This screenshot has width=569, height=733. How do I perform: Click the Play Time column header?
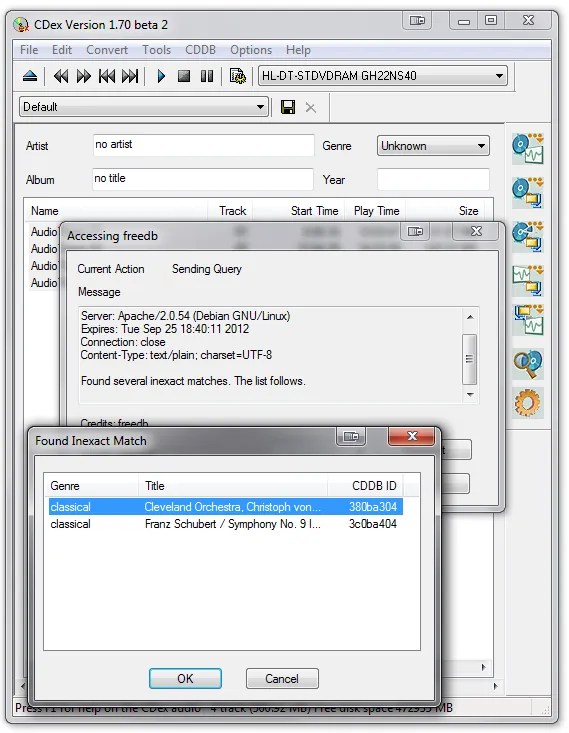375,211
